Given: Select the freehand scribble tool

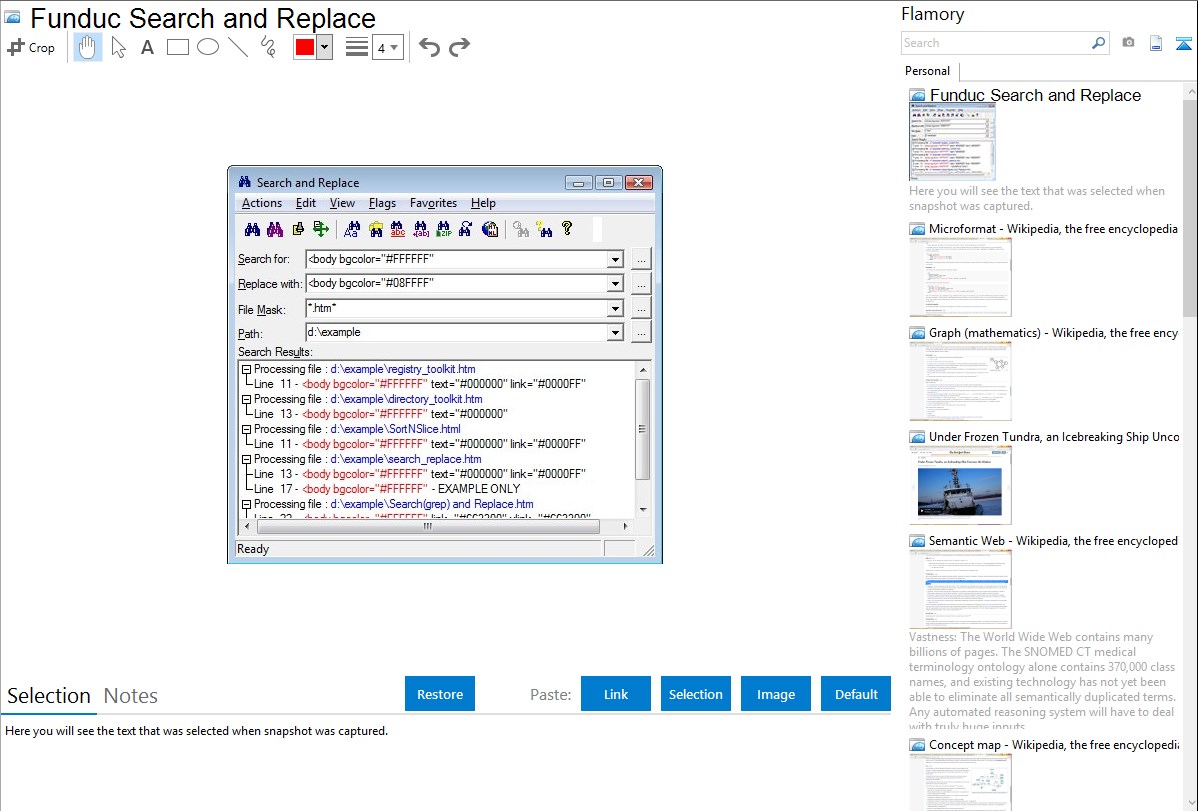Looking at the screenshot, I should point(268,47).
